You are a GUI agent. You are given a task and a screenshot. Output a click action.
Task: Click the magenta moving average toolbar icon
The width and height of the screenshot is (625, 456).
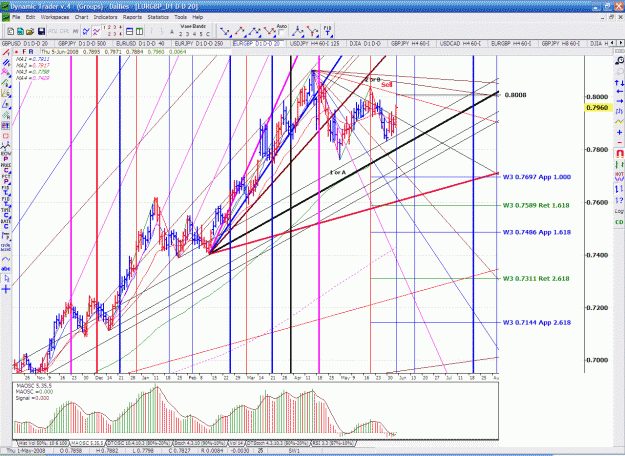click(96, 31)
